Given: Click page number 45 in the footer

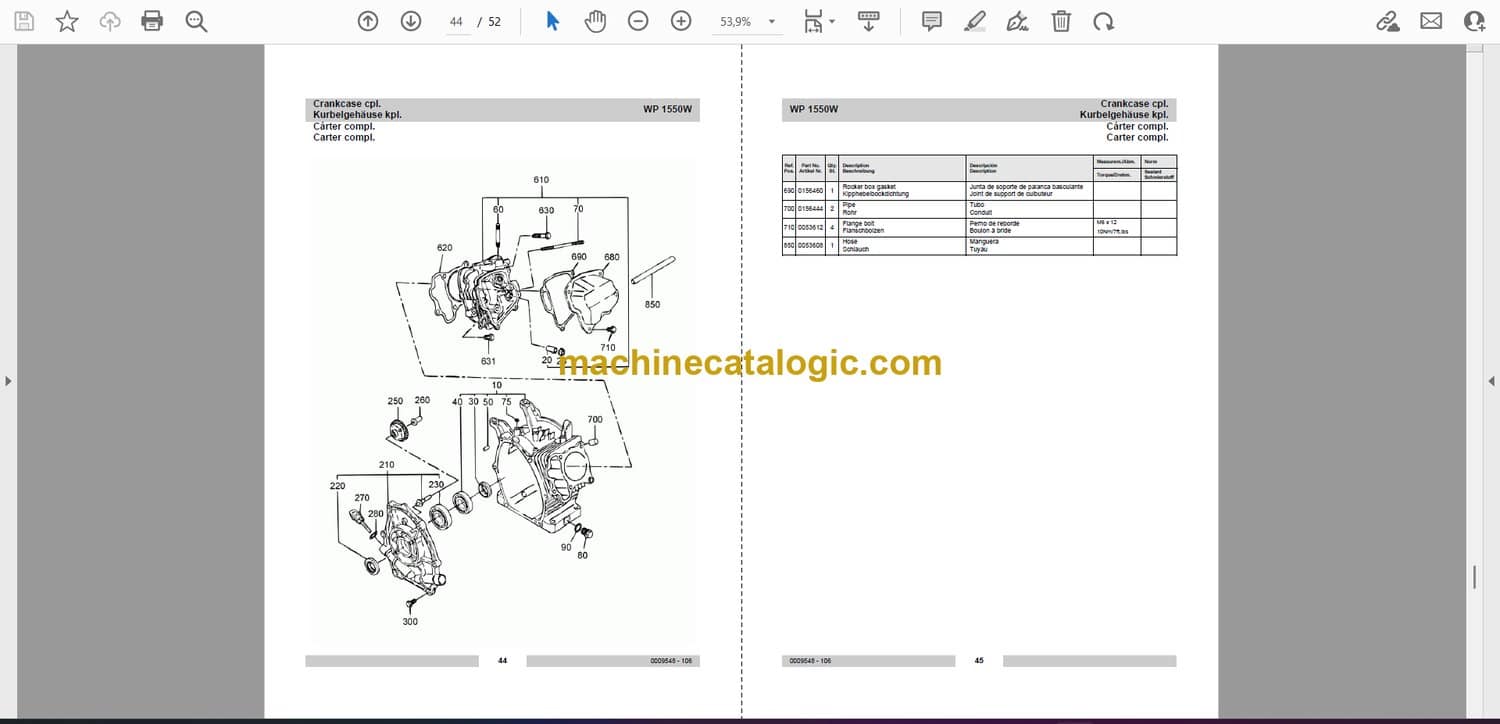Looking at the screenshot, I should point(979,661).
